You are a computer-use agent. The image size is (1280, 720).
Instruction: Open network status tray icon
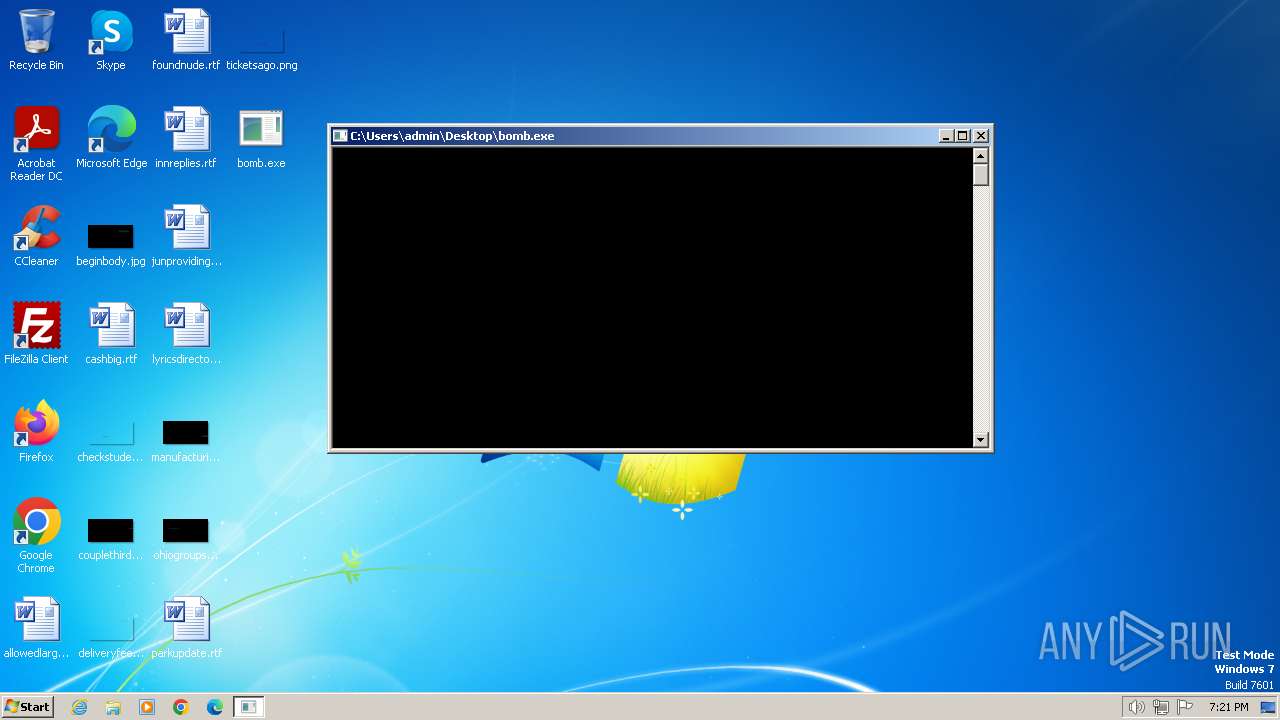coord(1160,707)
